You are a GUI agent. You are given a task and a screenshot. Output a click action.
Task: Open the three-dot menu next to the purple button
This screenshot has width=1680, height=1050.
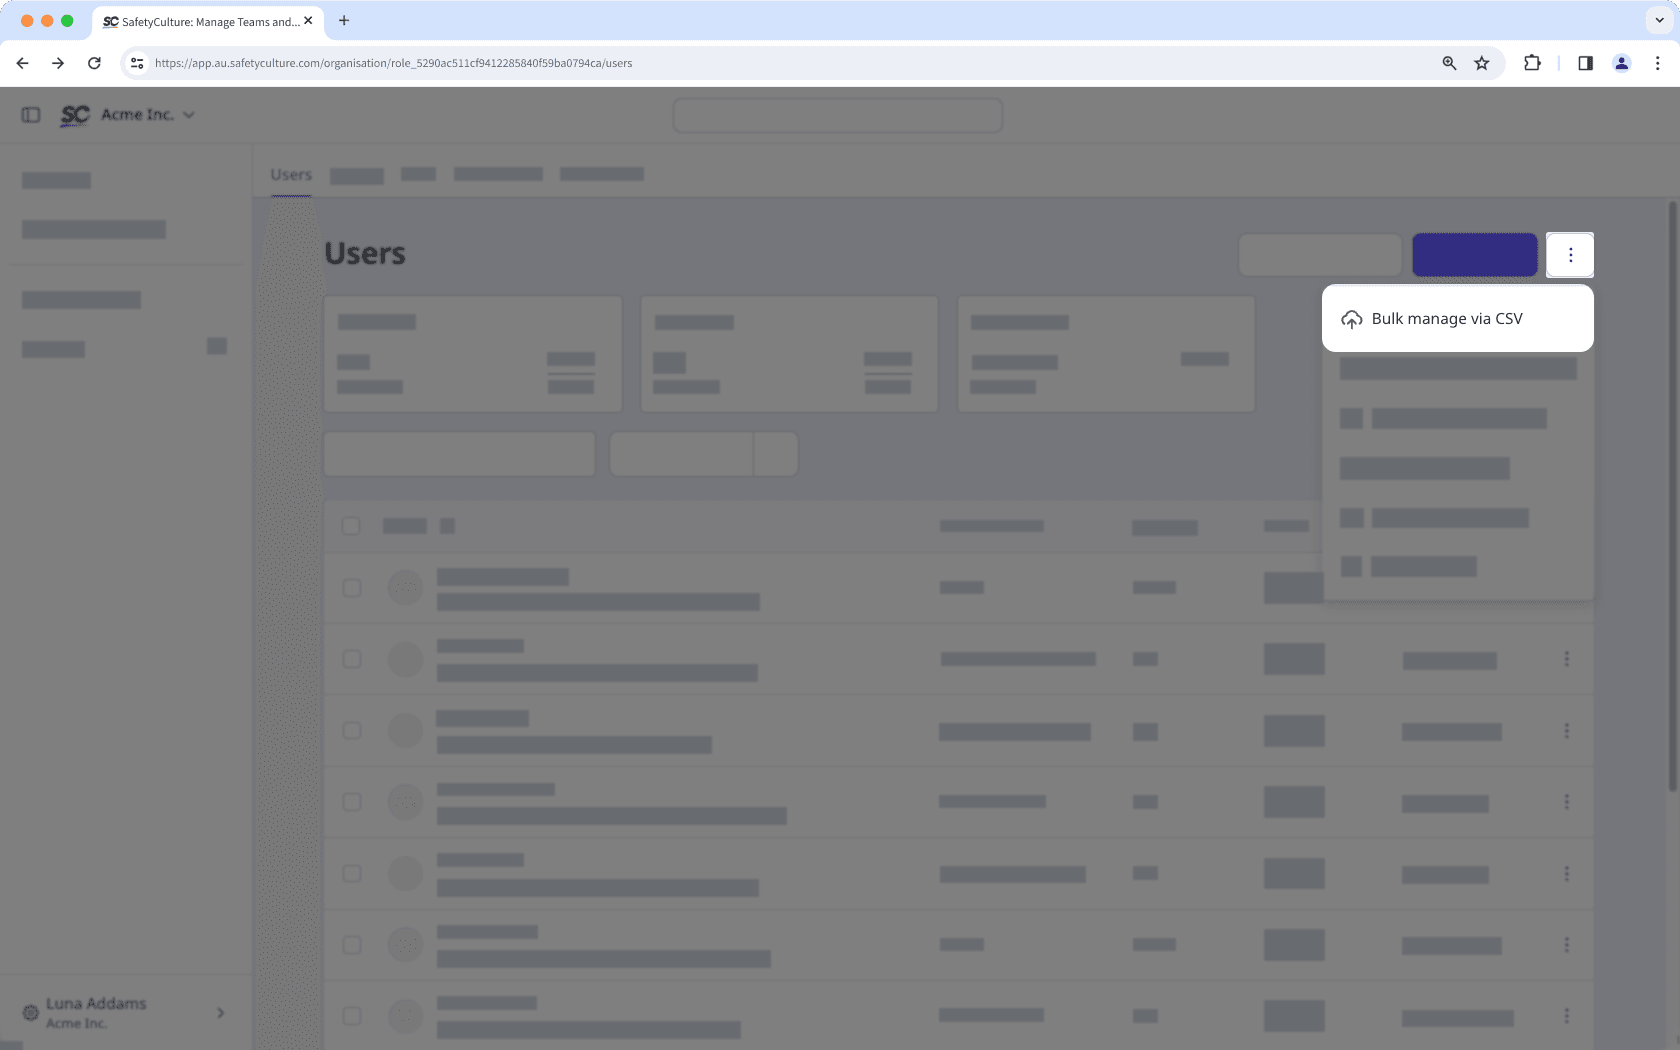[x=1570, y=254]
